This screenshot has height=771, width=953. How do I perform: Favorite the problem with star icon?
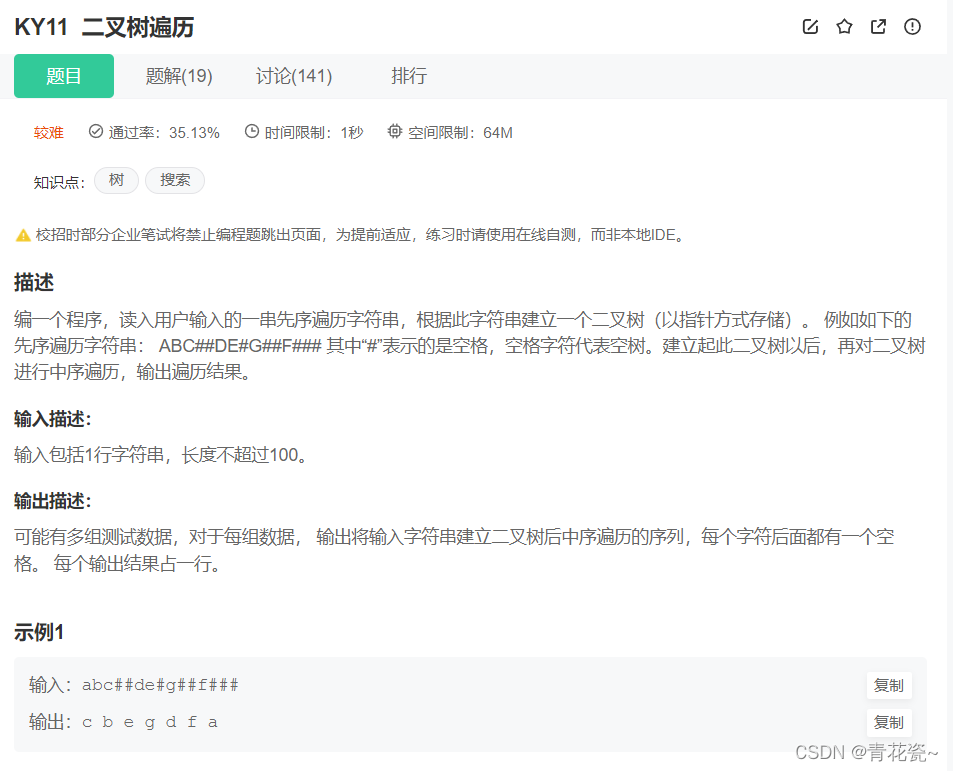[x=844, y=26]
